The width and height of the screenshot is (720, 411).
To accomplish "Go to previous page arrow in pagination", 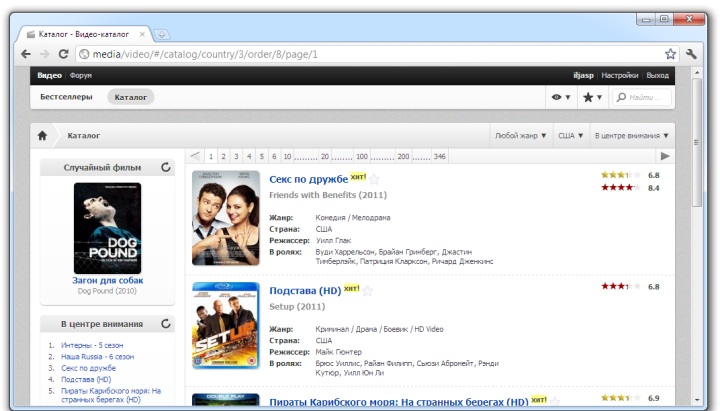I will 195,156.
